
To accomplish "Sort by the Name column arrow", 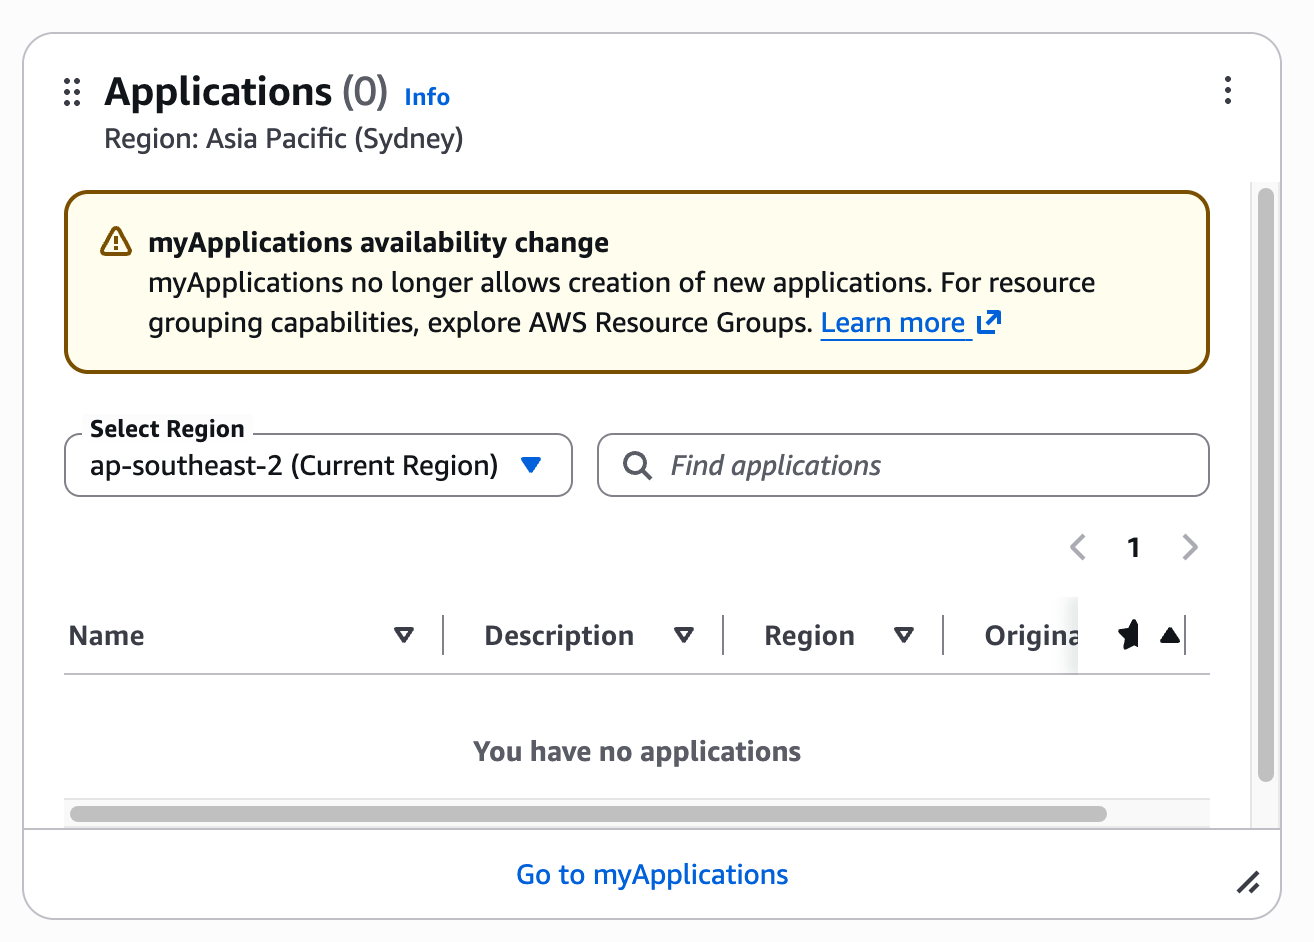I will pos(404,635).
